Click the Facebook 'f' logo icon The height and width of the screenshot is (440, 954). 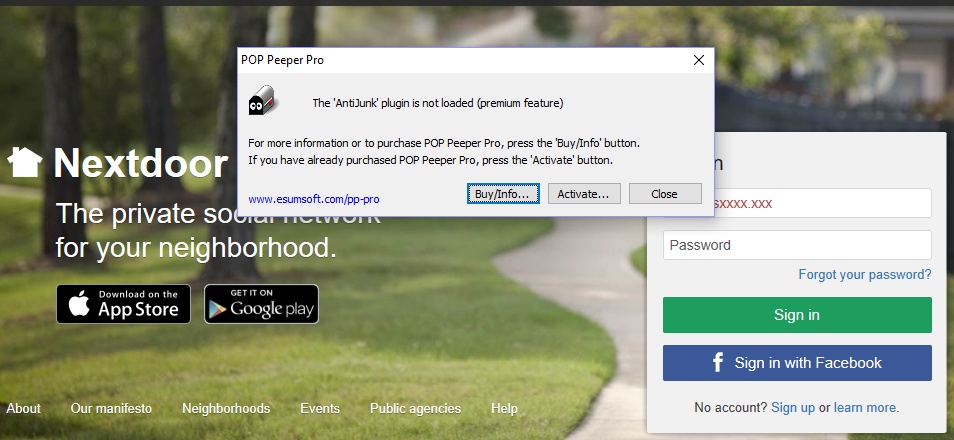coord(718,363)
